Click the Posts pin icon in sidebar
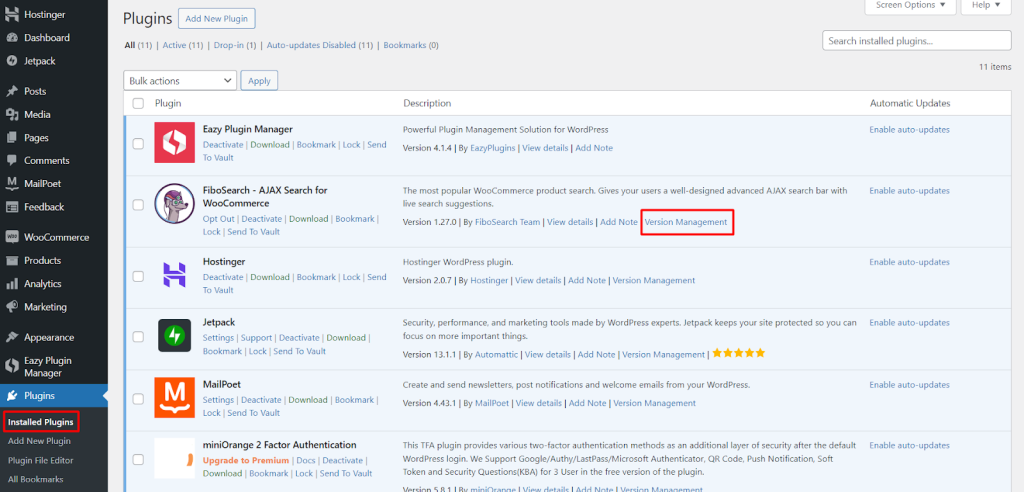Image resolution: width=1024 pixels, height=492 pixels. (11, 91)
